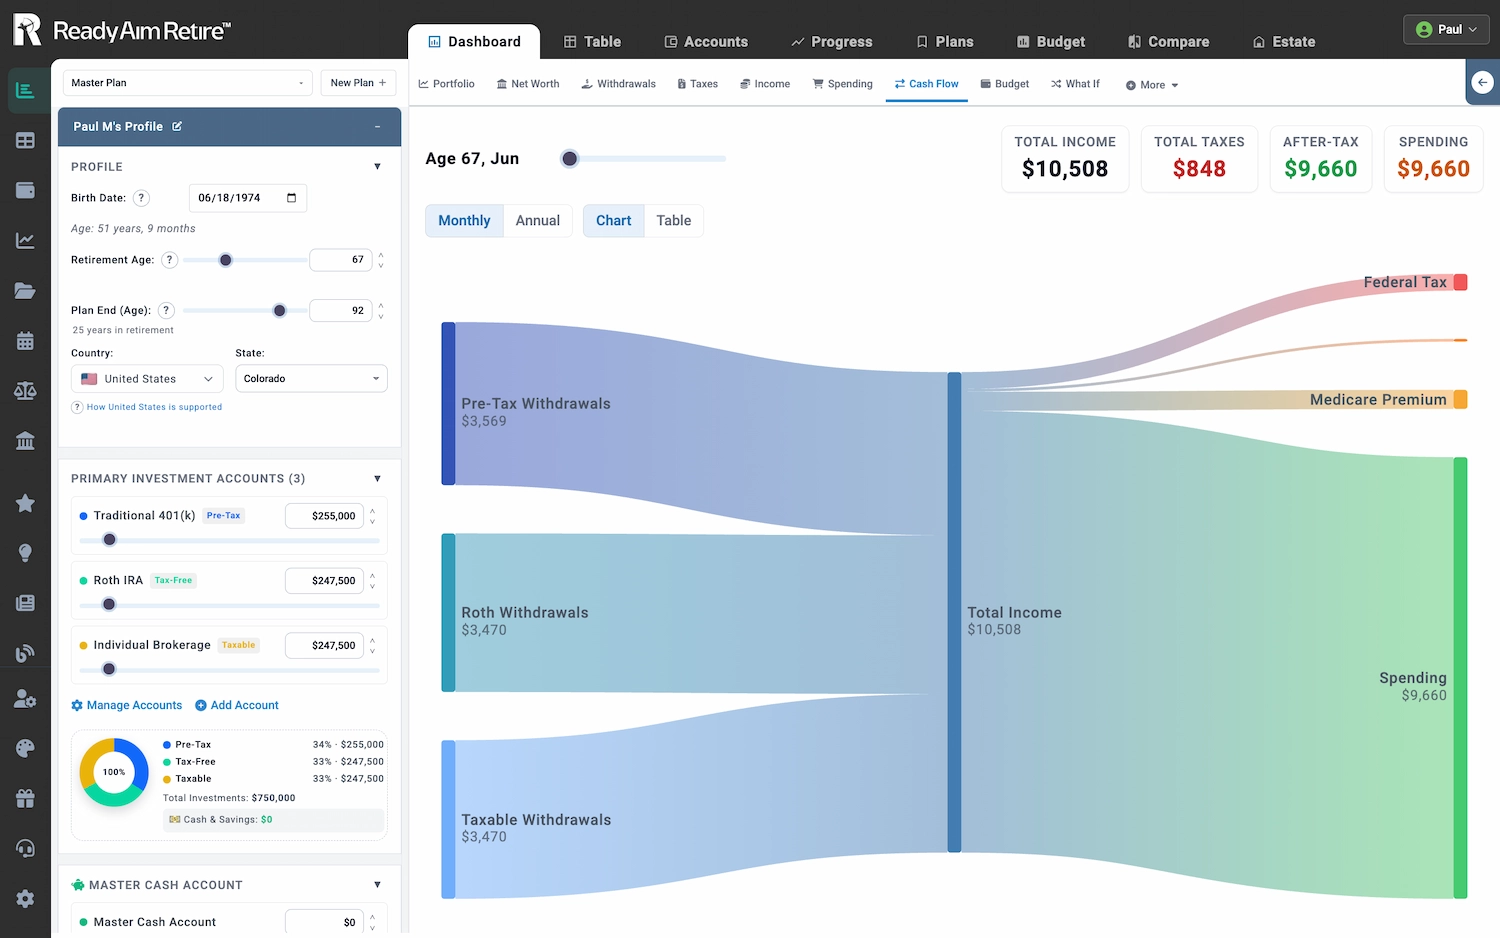Open the Estate tab
1500x938 pixels.
[1284, 42]
